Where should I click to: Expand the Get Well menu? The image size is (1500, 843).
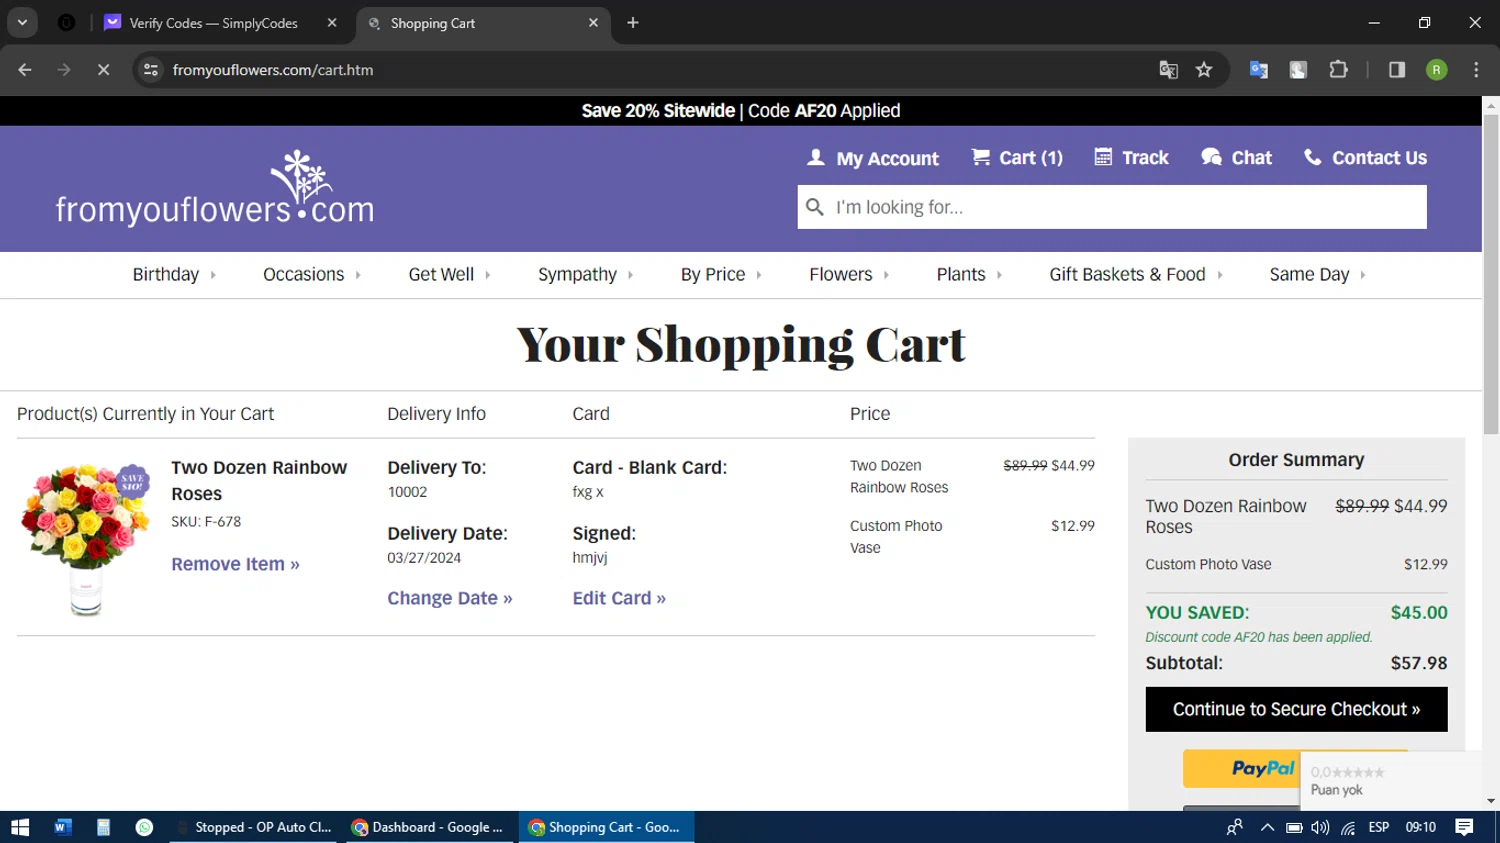[449, 274]
